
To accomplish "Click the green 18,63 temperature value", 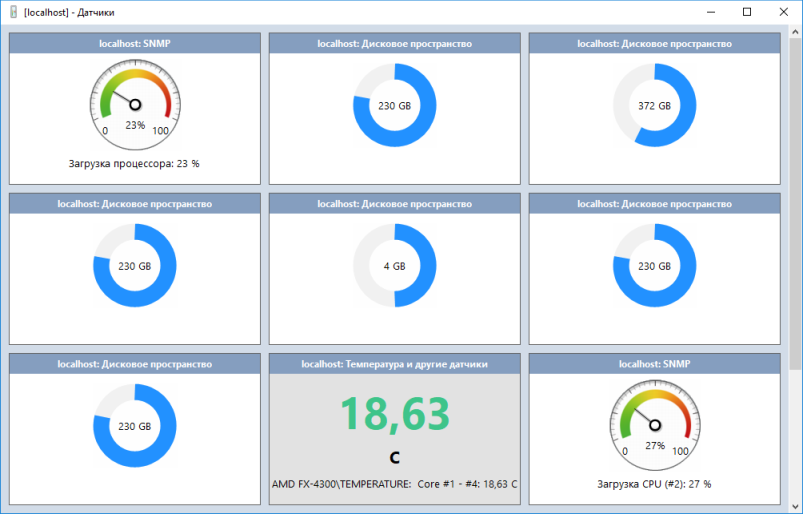I will coord(395,414).
